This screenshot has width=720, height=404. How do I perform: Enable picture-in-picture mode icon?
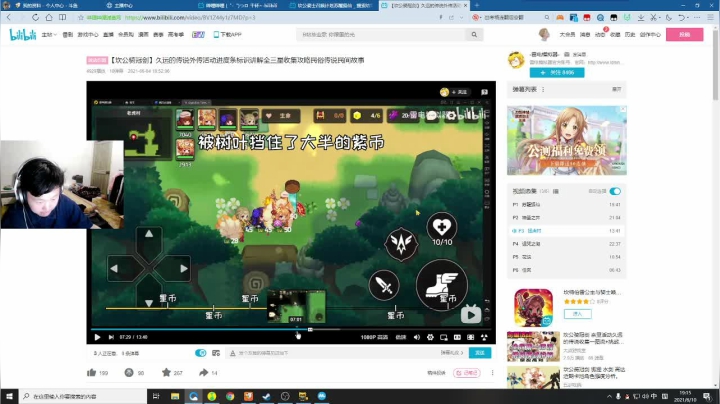[x=444, y=337]
